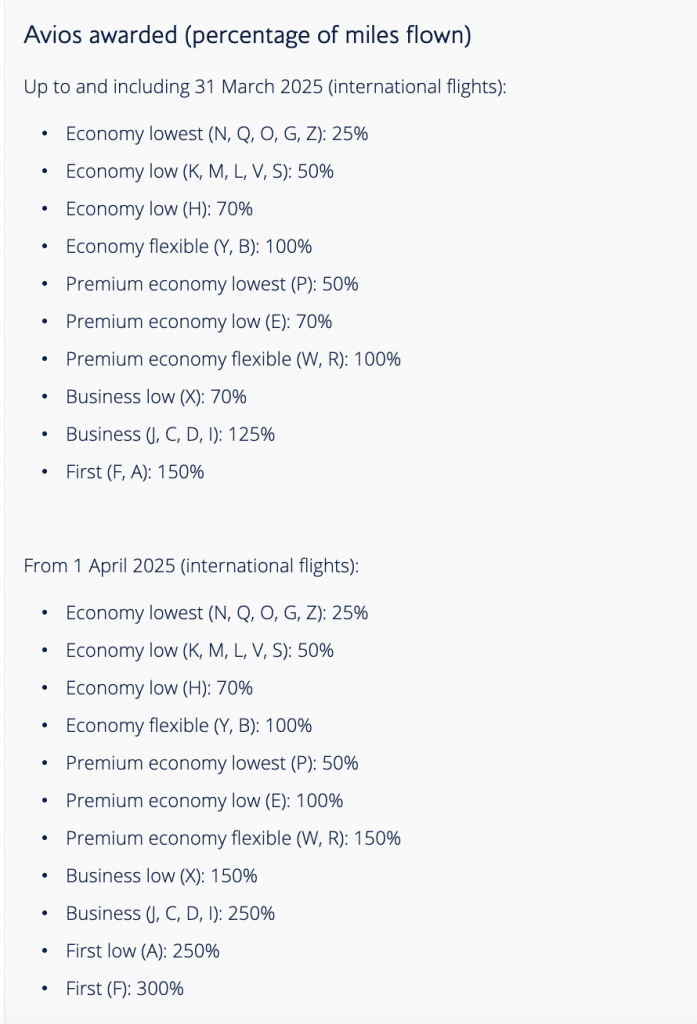Click the first 'Economy flexible (Y, B): 100%' item

189,246
